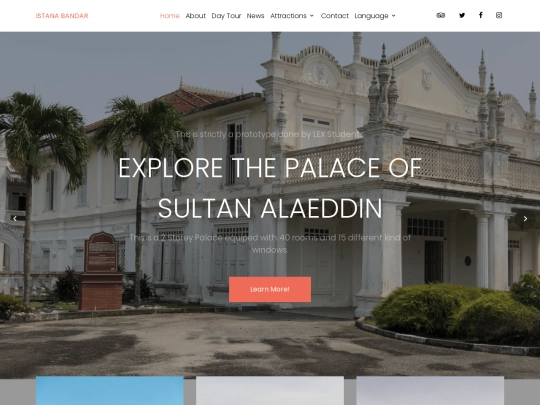Click the ISTANA BANDAR logo link

pos(62,16)
